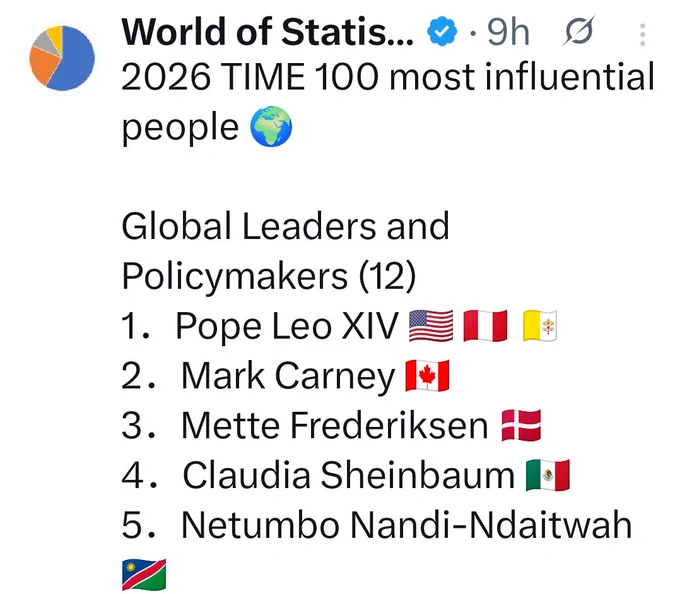Click the "Global Leaders and" heading text
Image resolution: width=680 pixels, height=594 pixels.
tap(285, 226)
